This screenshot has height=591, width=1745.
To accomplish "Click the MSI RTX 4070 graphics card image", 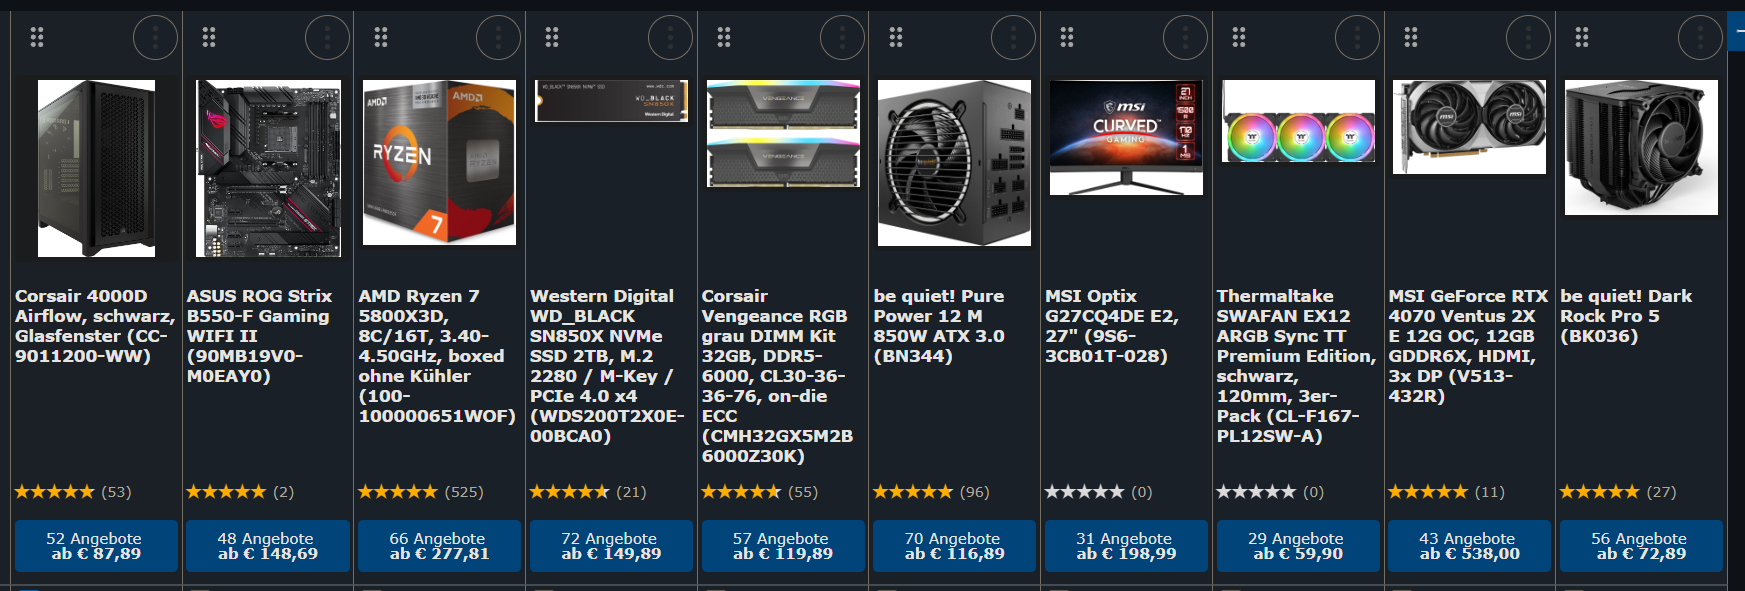I will point(1469,127).
